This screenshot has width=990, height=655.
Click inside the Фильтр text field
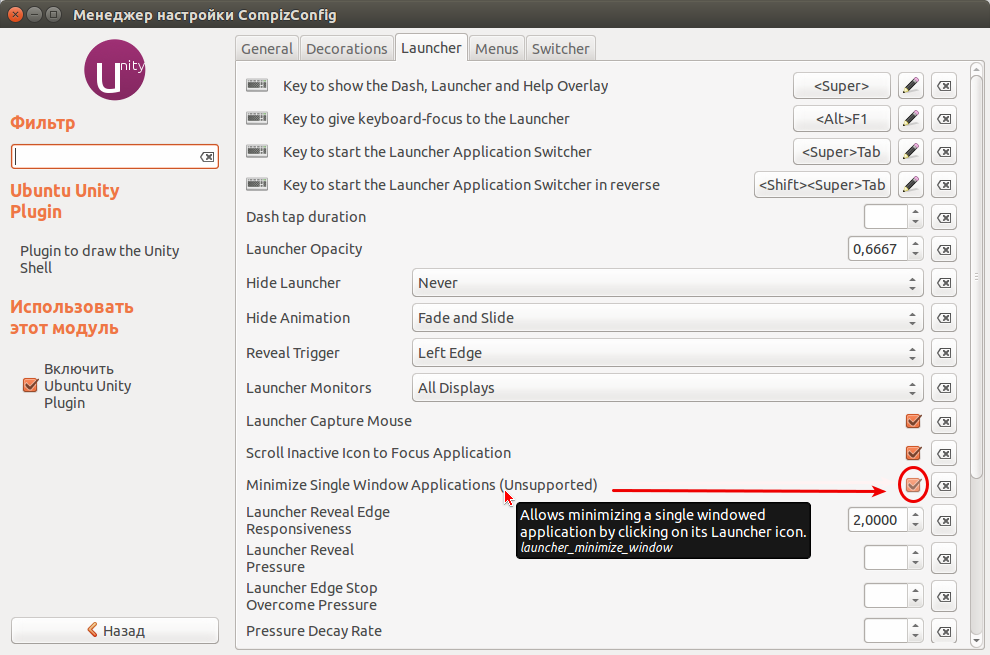105,157
